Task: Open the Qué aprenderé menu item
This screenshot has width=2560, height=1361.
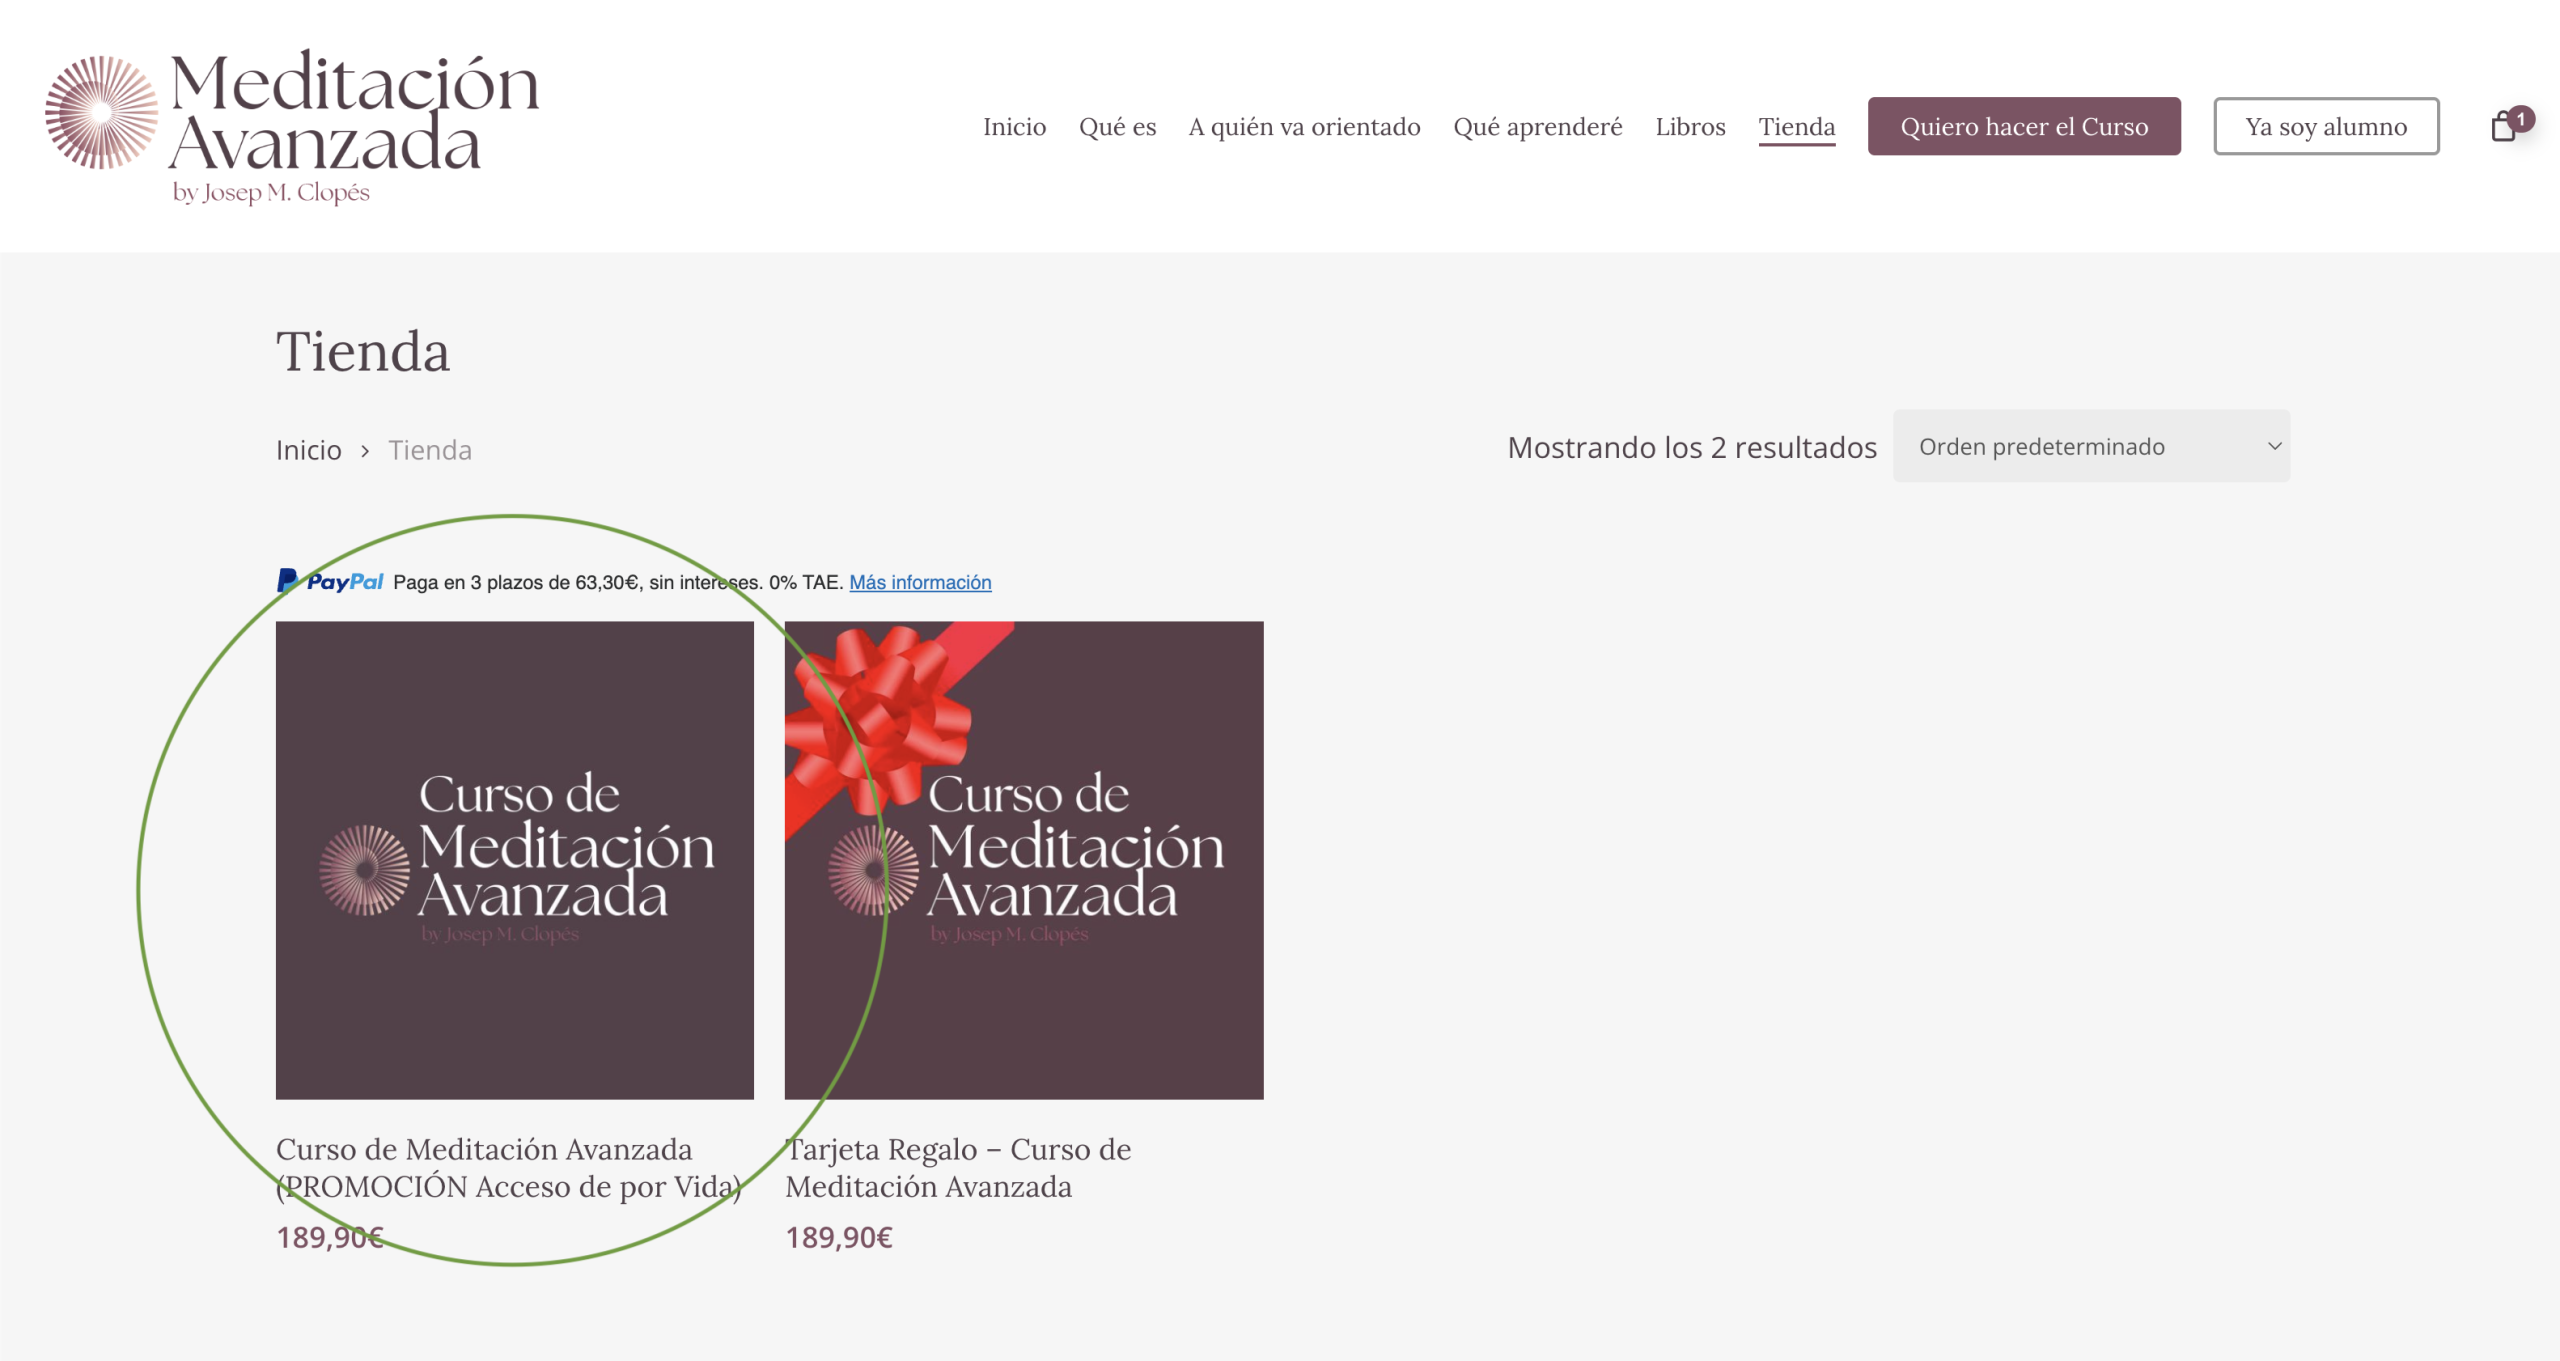Action: tap(1537, 127)
